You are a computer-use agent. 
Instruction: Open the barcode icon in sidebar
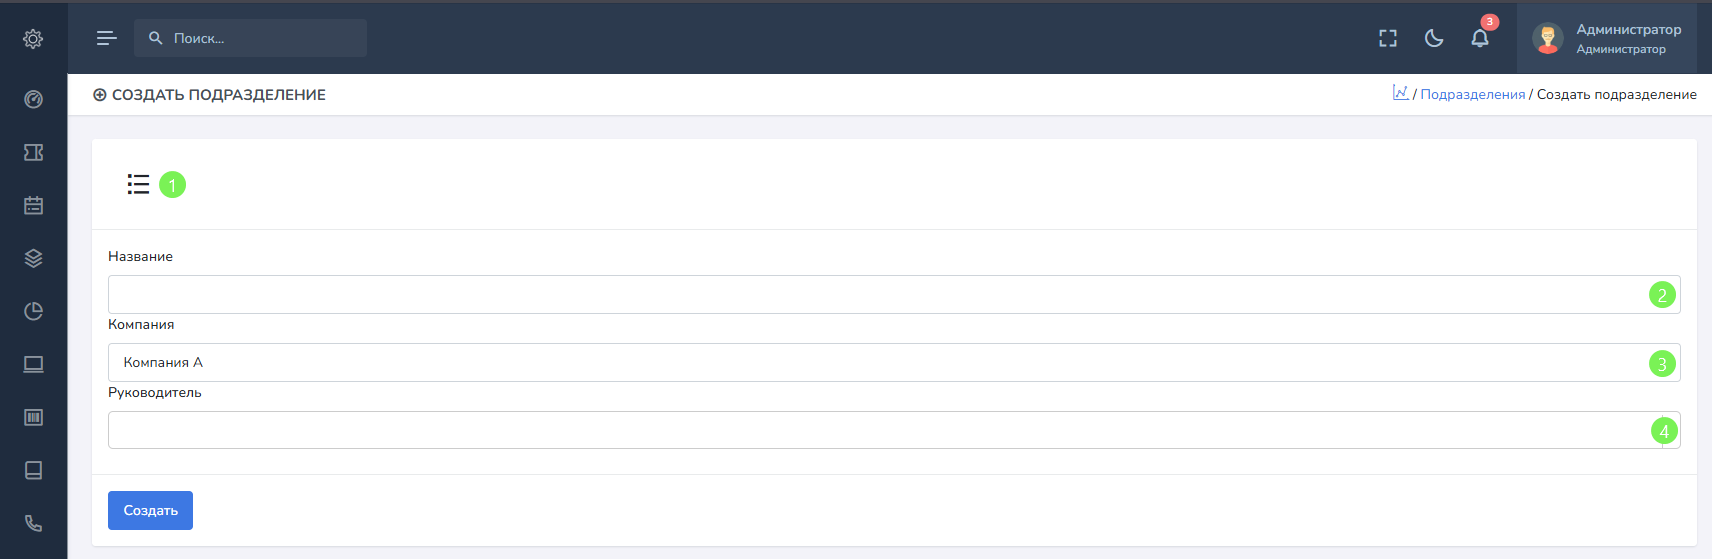(33, 417)
